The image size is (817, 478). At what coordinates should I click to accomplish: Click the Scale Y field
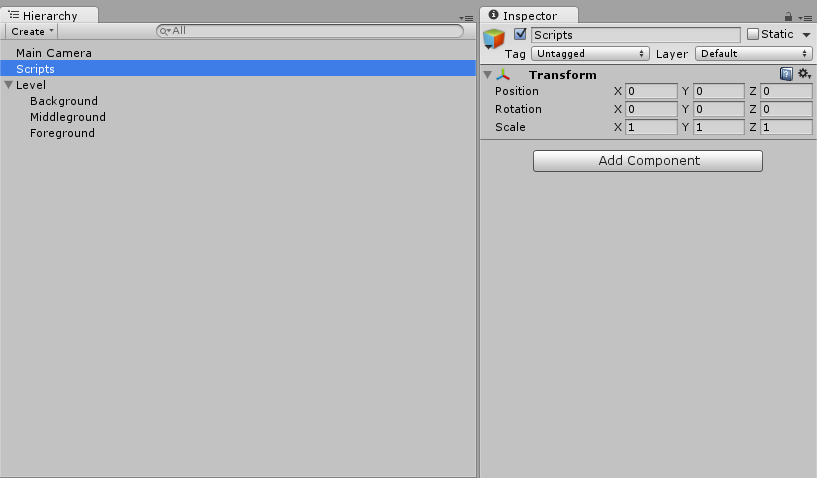[x=719, y=127]
